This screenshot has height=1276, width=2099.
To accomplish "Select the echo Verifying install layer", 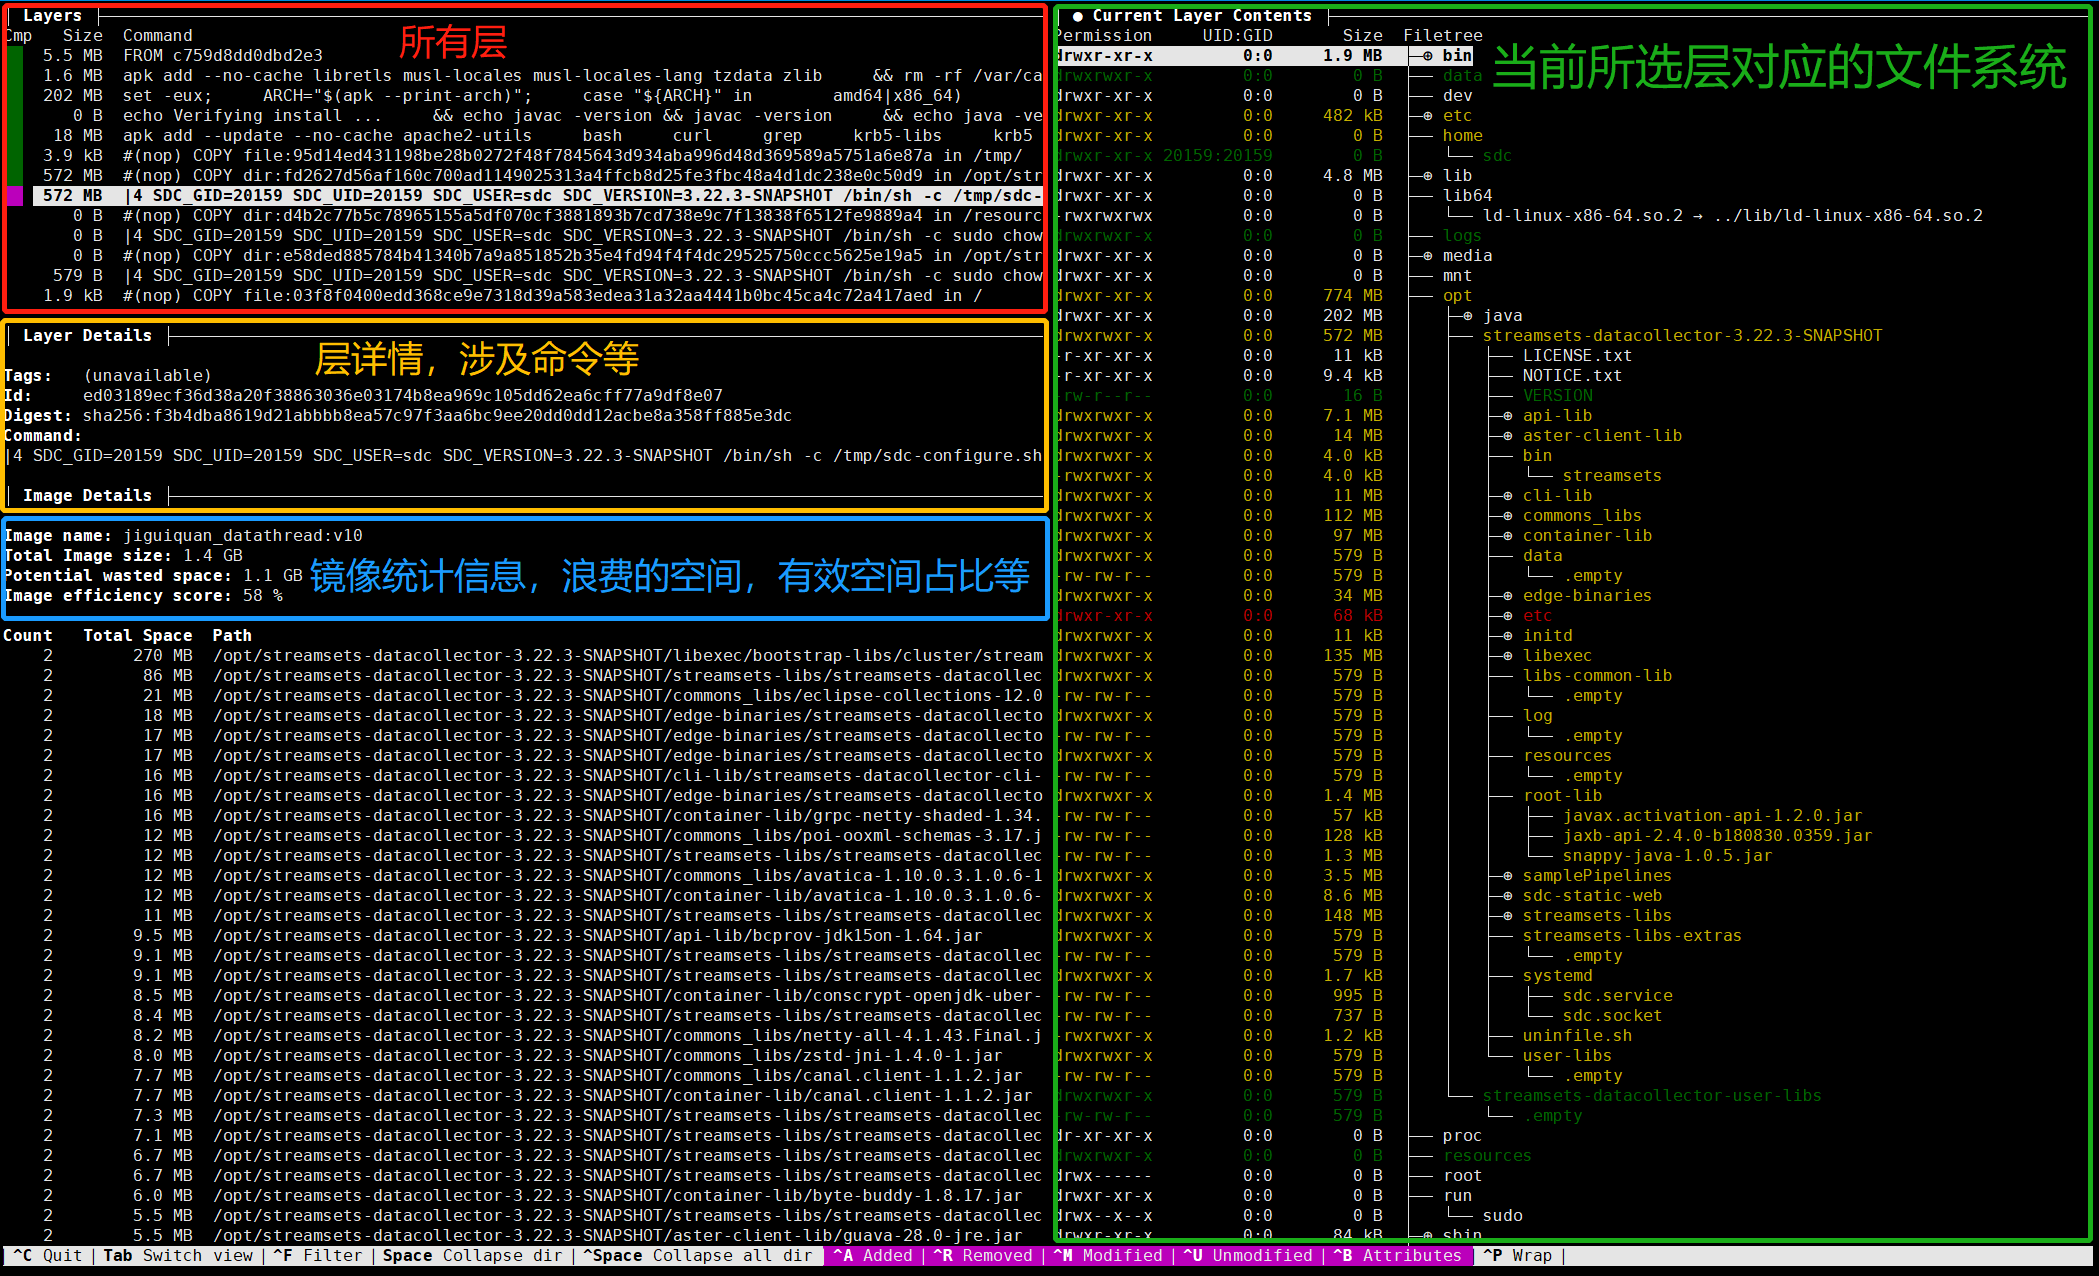I will 538,116.
